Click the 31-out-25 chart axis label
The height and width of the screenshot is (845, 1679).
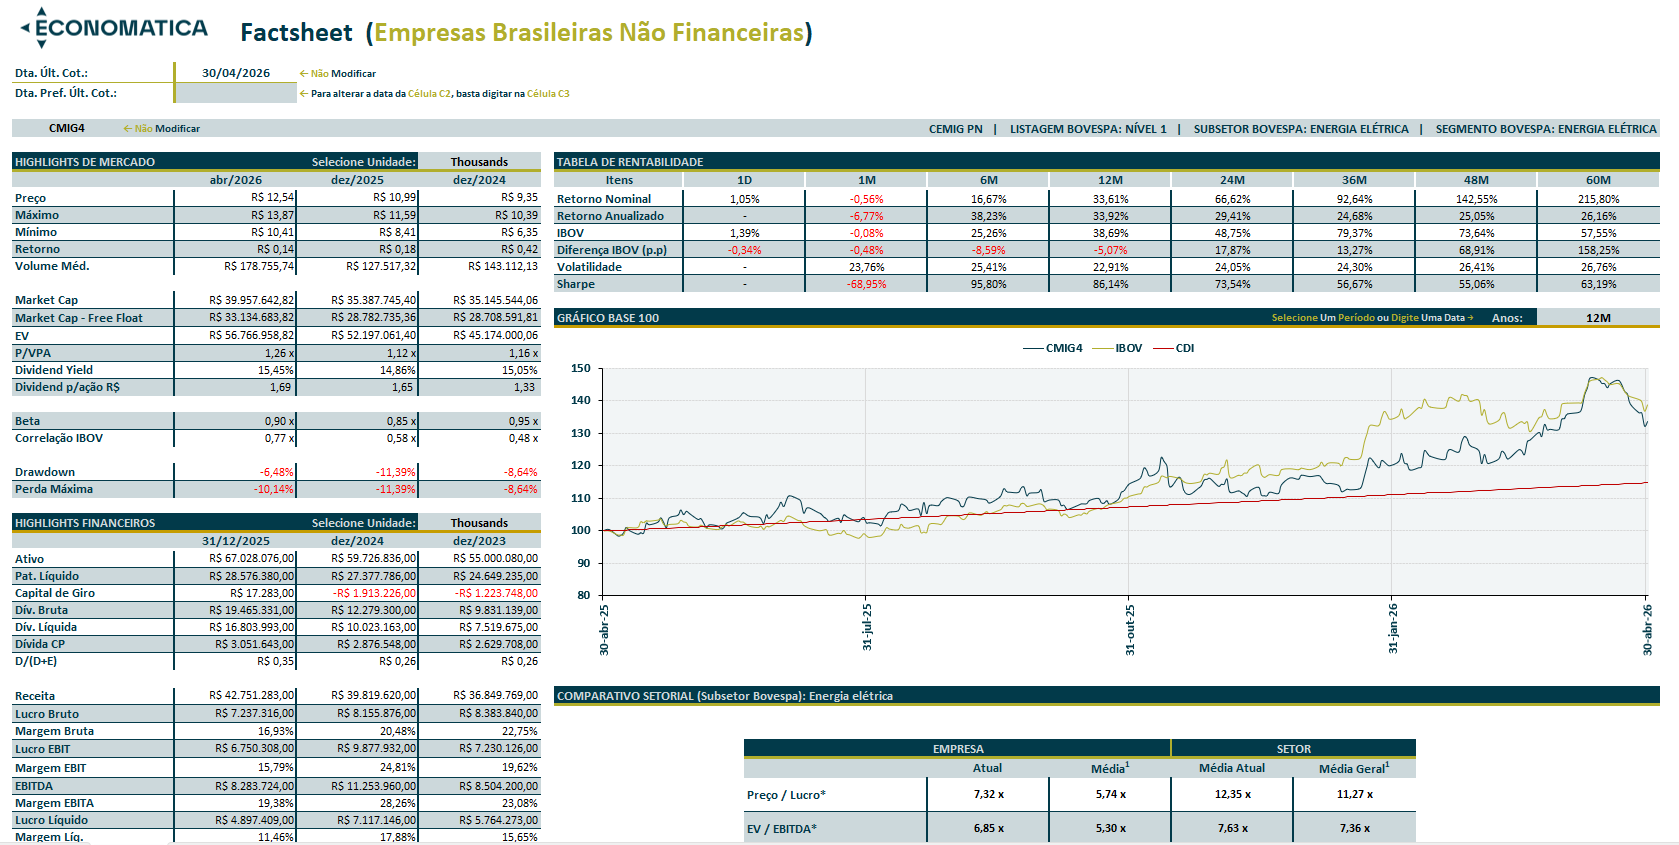point(1130,630)
